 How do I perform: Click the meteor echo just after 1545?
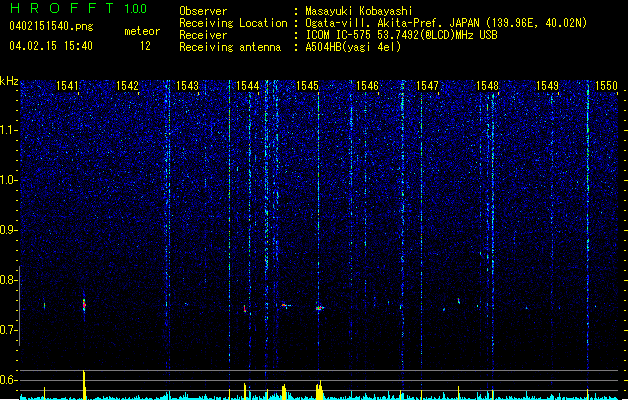(x=320, y=308)
